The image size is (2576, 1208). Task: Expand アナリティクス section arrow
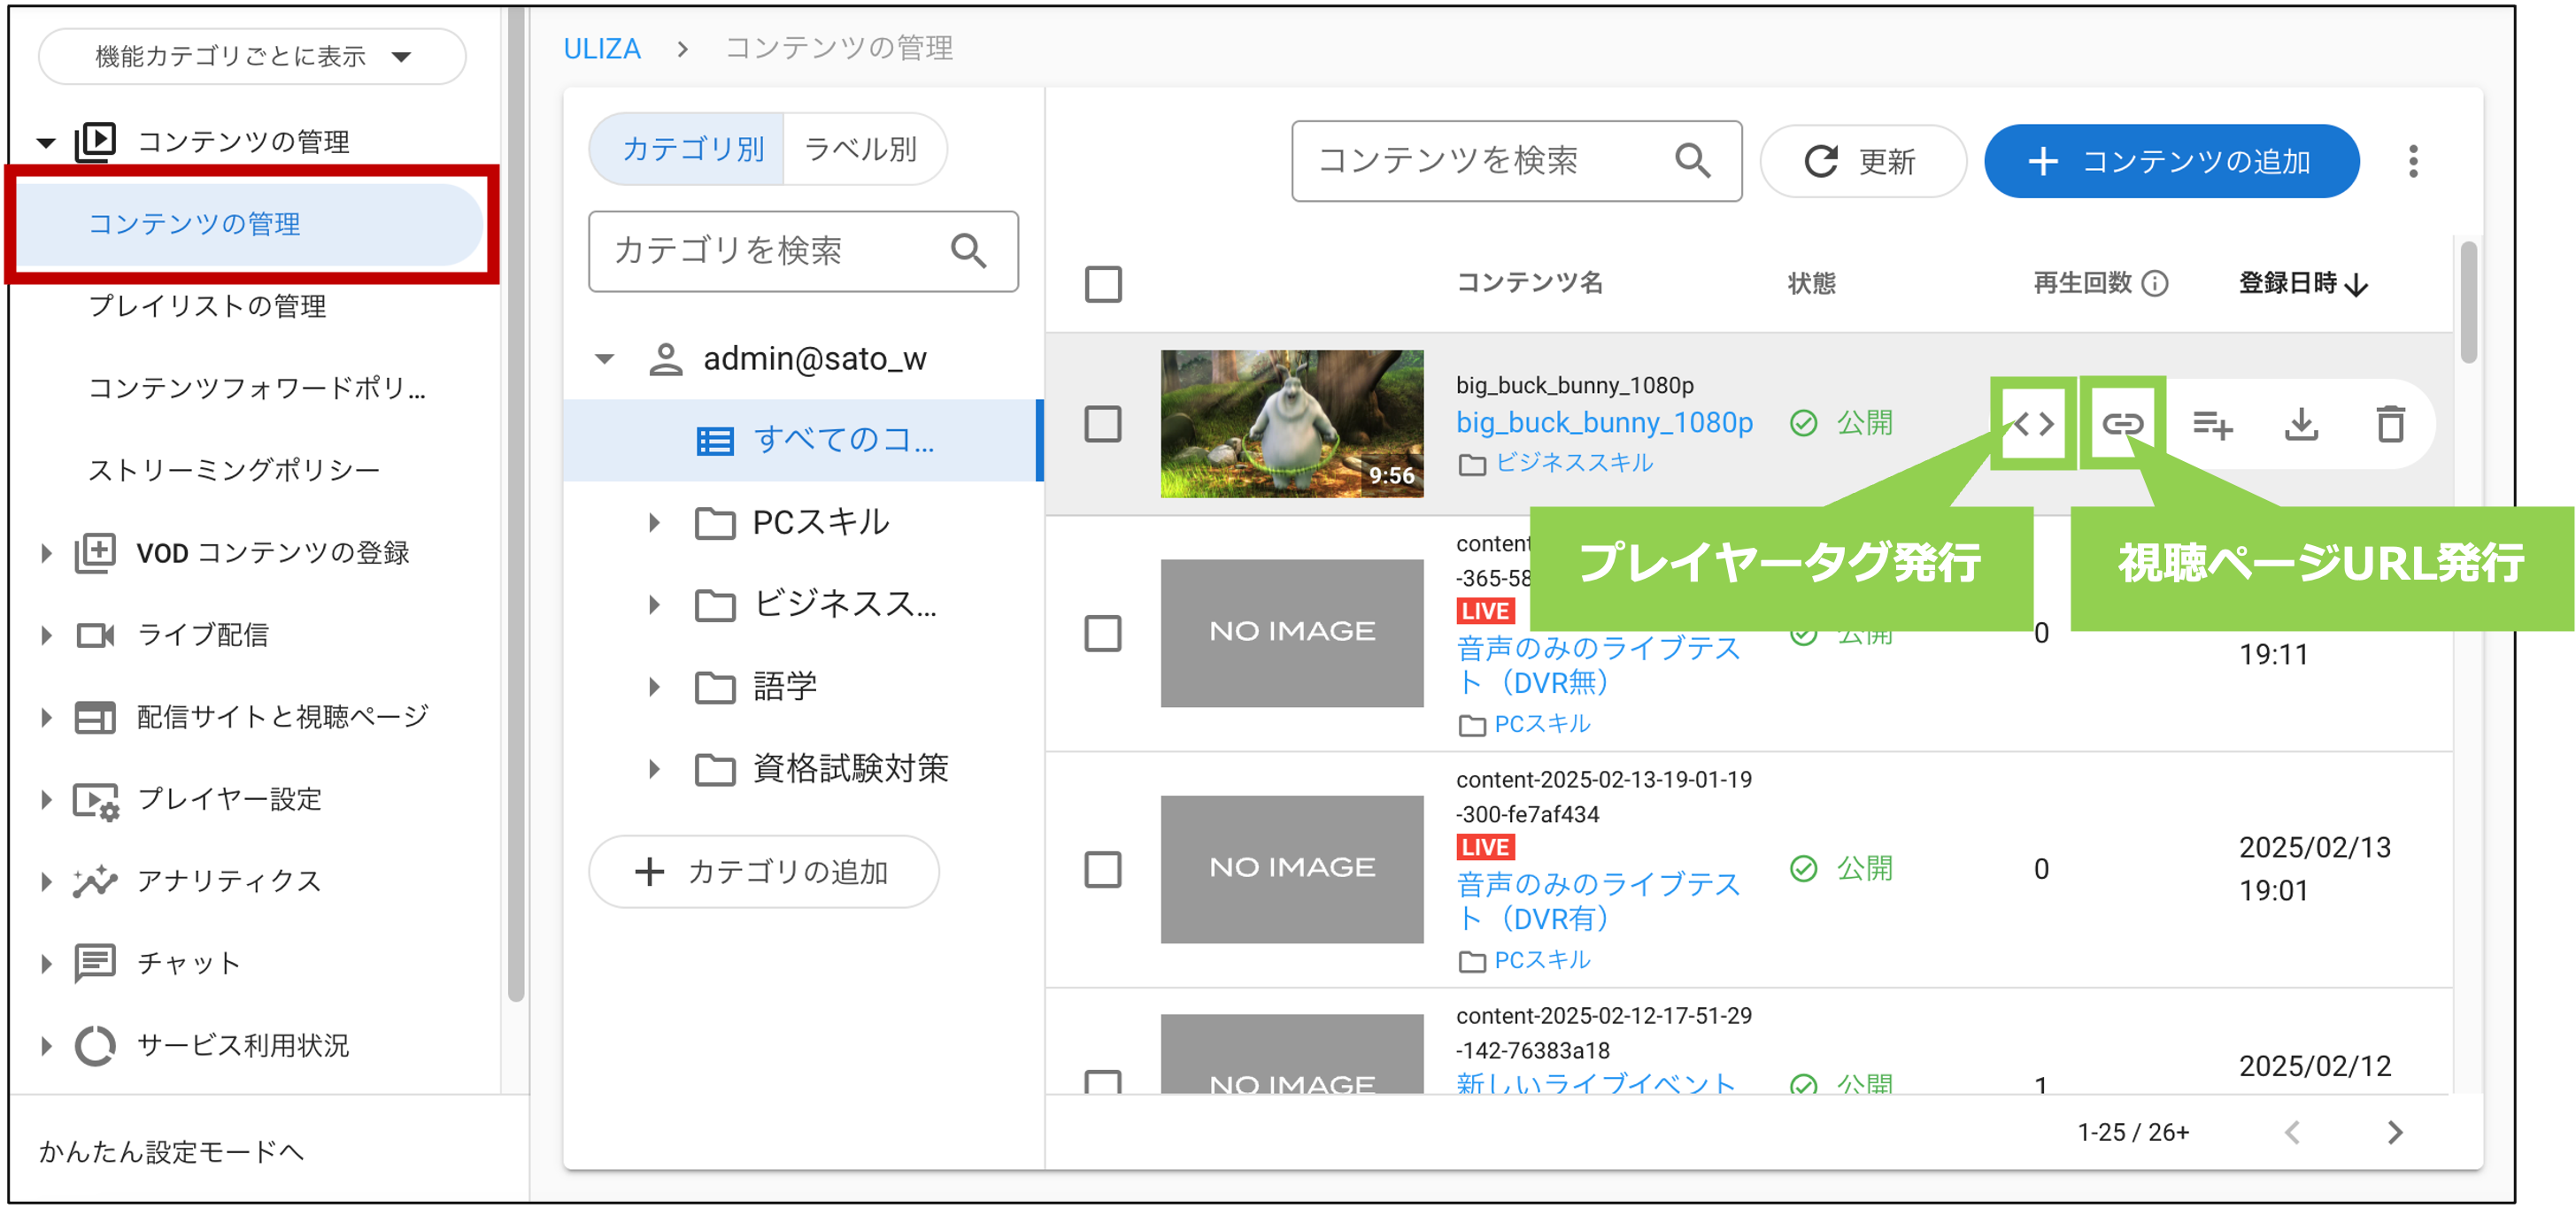point(46,882)
